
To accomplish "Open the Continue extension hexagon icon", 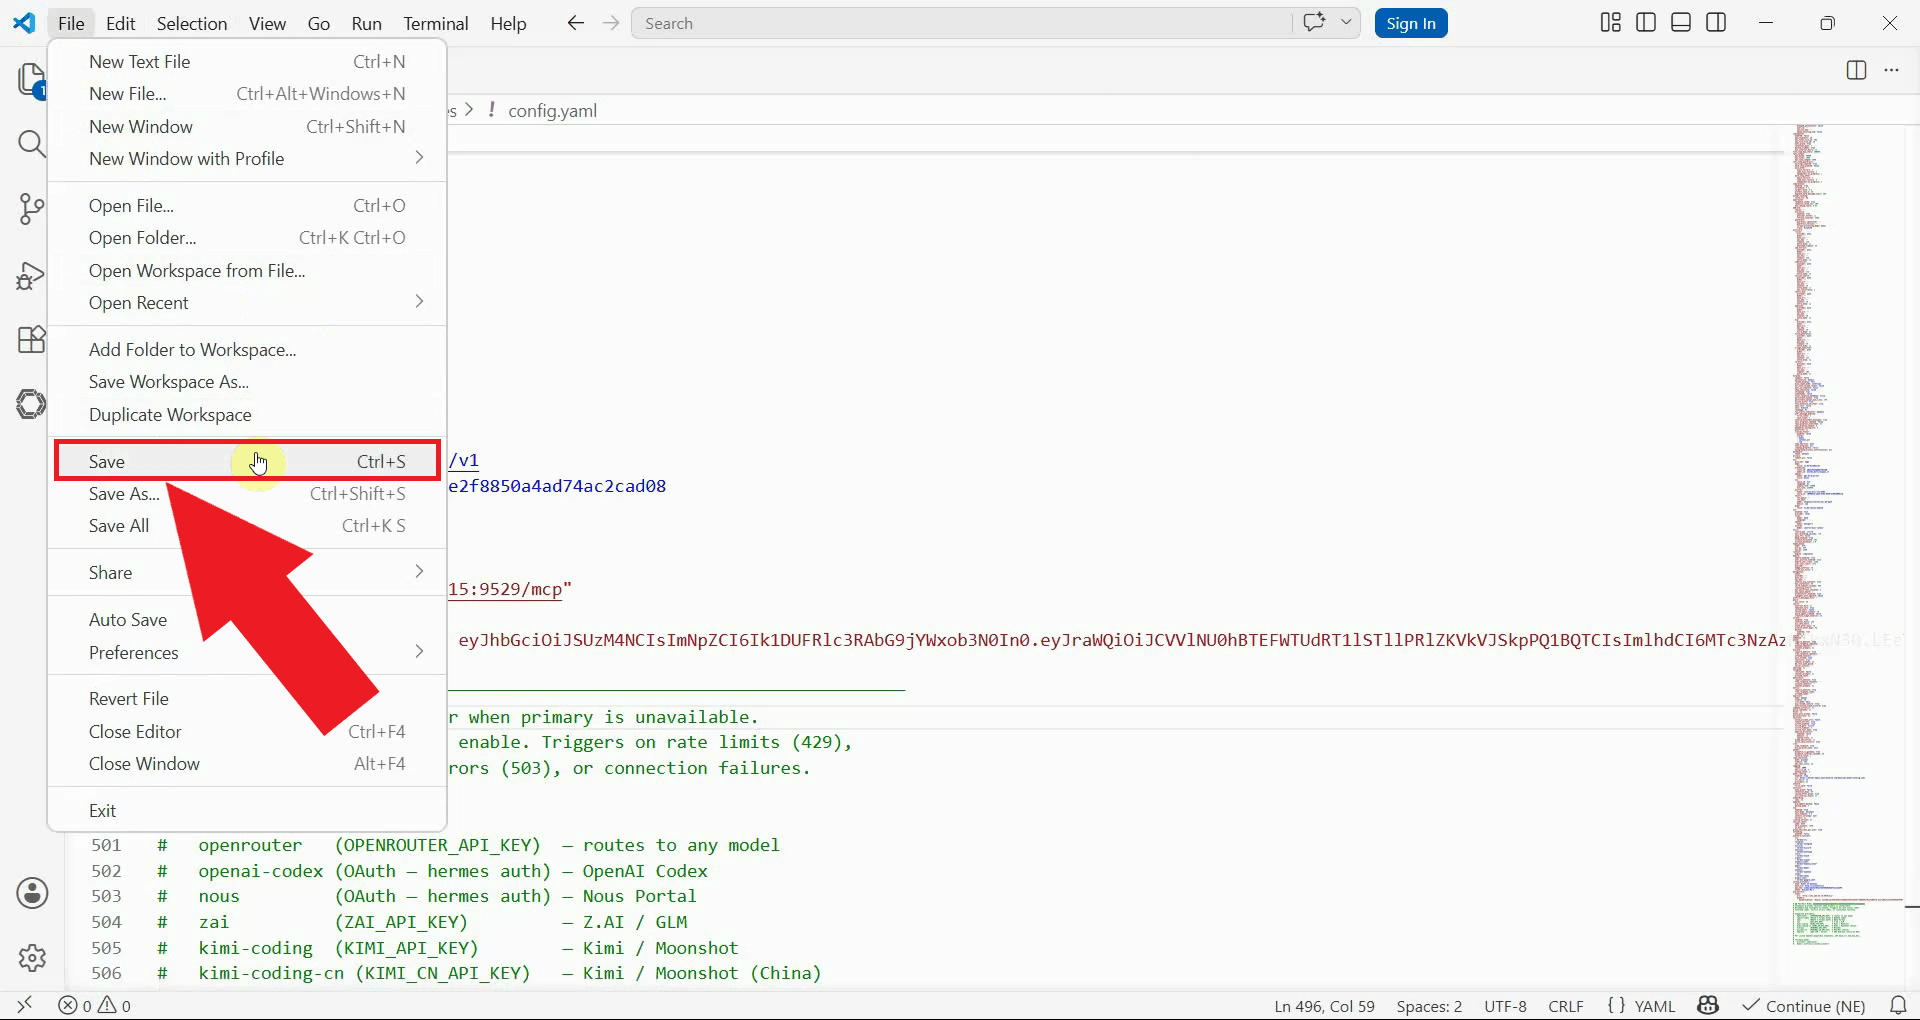I will tap(31, 404).
